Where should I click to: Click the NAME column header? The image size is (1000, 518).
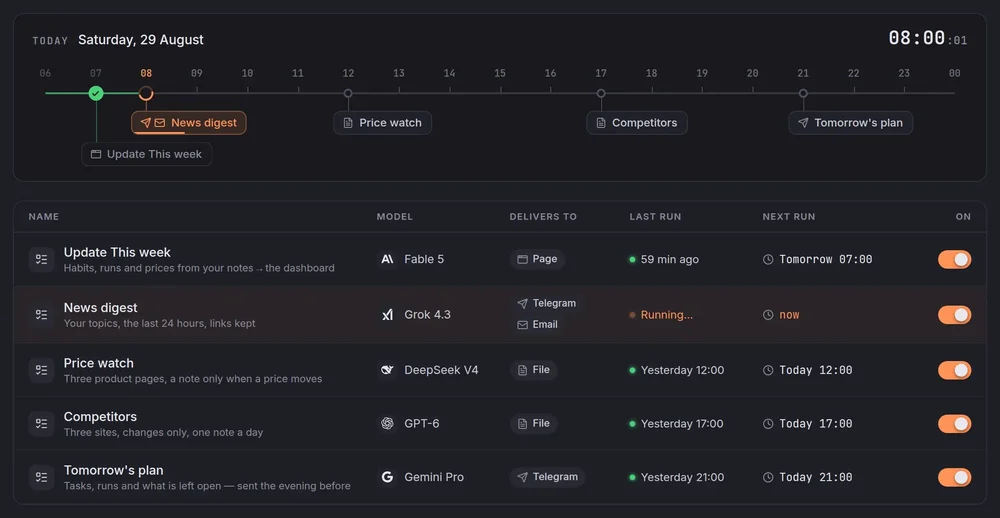44,217
